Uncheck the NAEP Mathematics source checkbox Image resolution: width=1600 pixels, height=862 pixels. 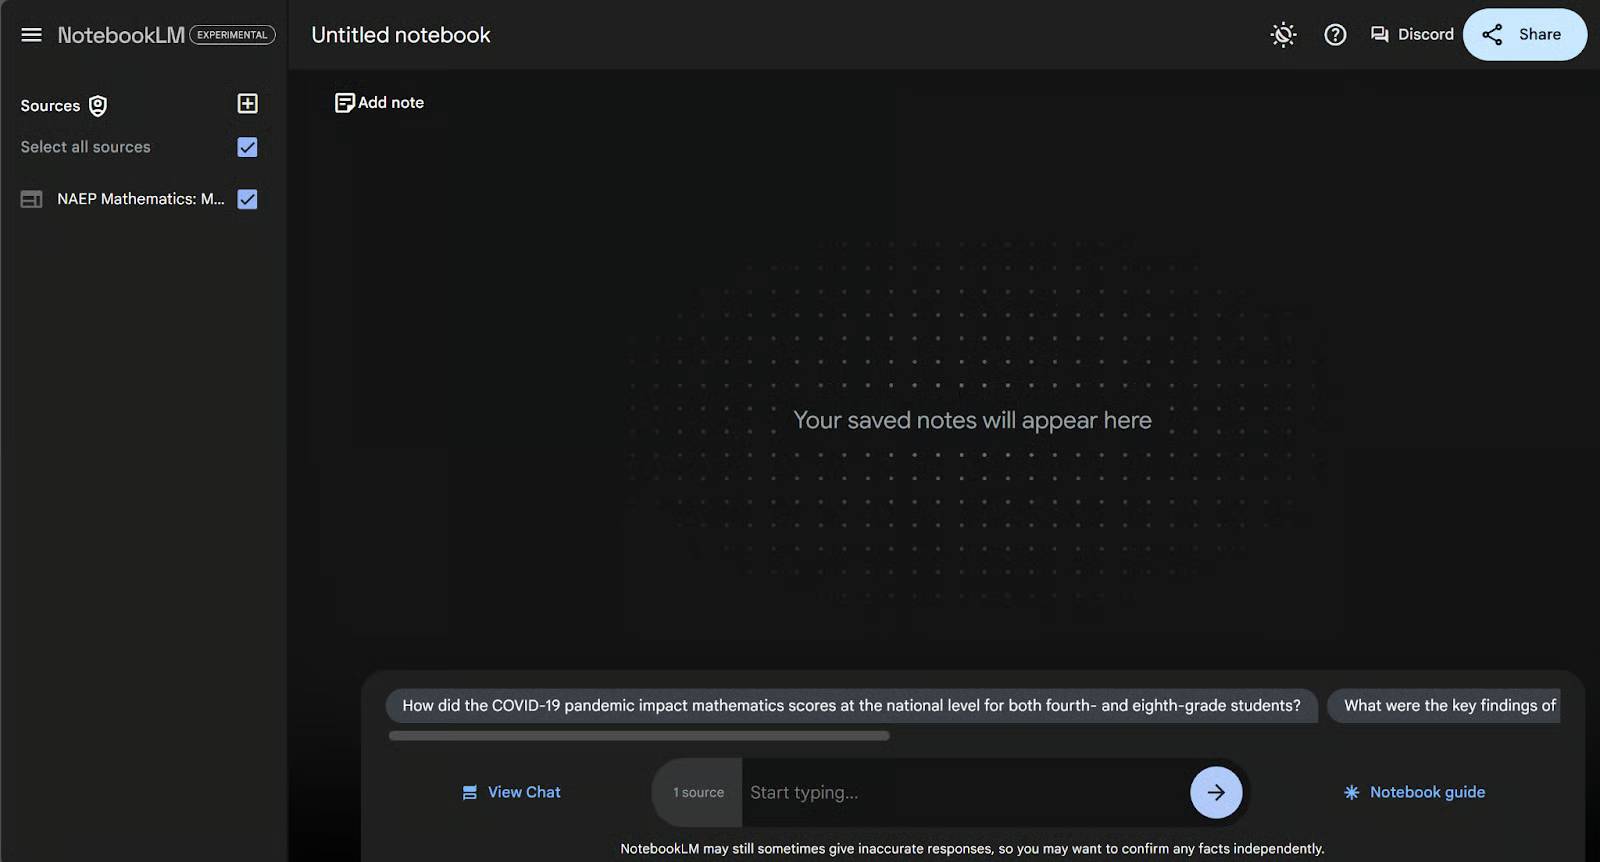[x=247, y=199]
